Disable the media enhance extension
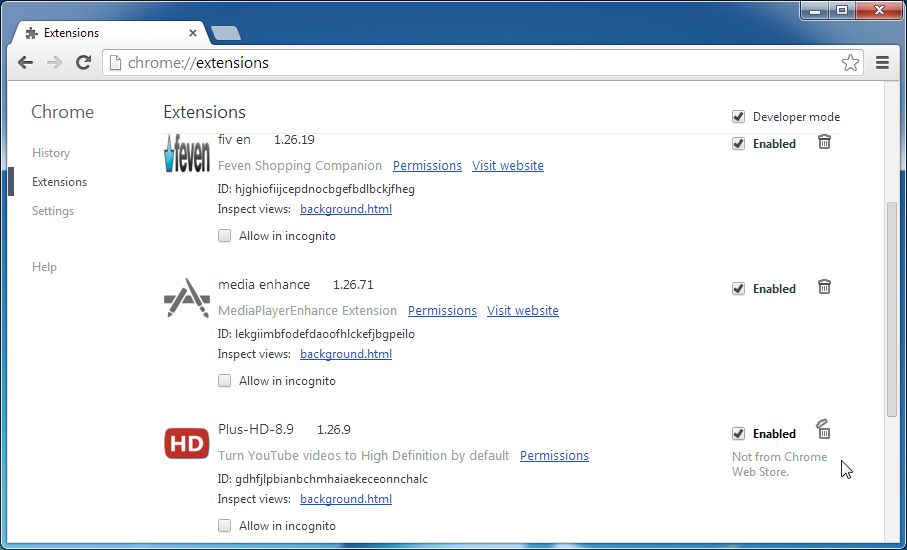This screenshot has height=550, width=907. coord(738,289)
